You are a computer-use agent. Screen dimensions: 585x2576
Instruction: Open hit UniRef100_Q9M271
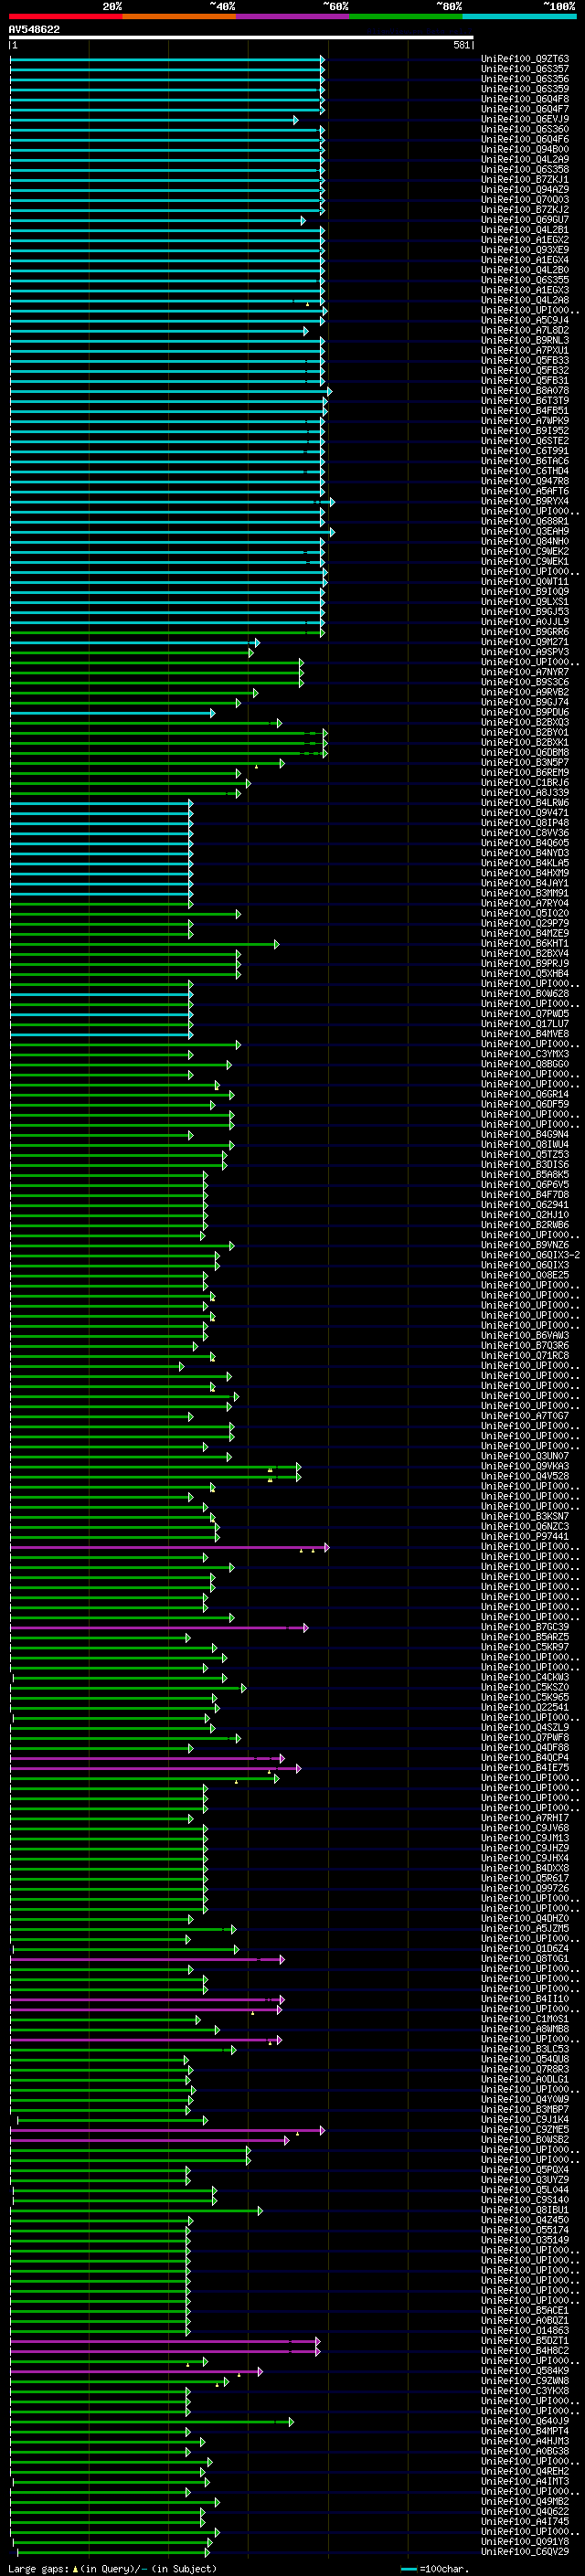[525, 642]
